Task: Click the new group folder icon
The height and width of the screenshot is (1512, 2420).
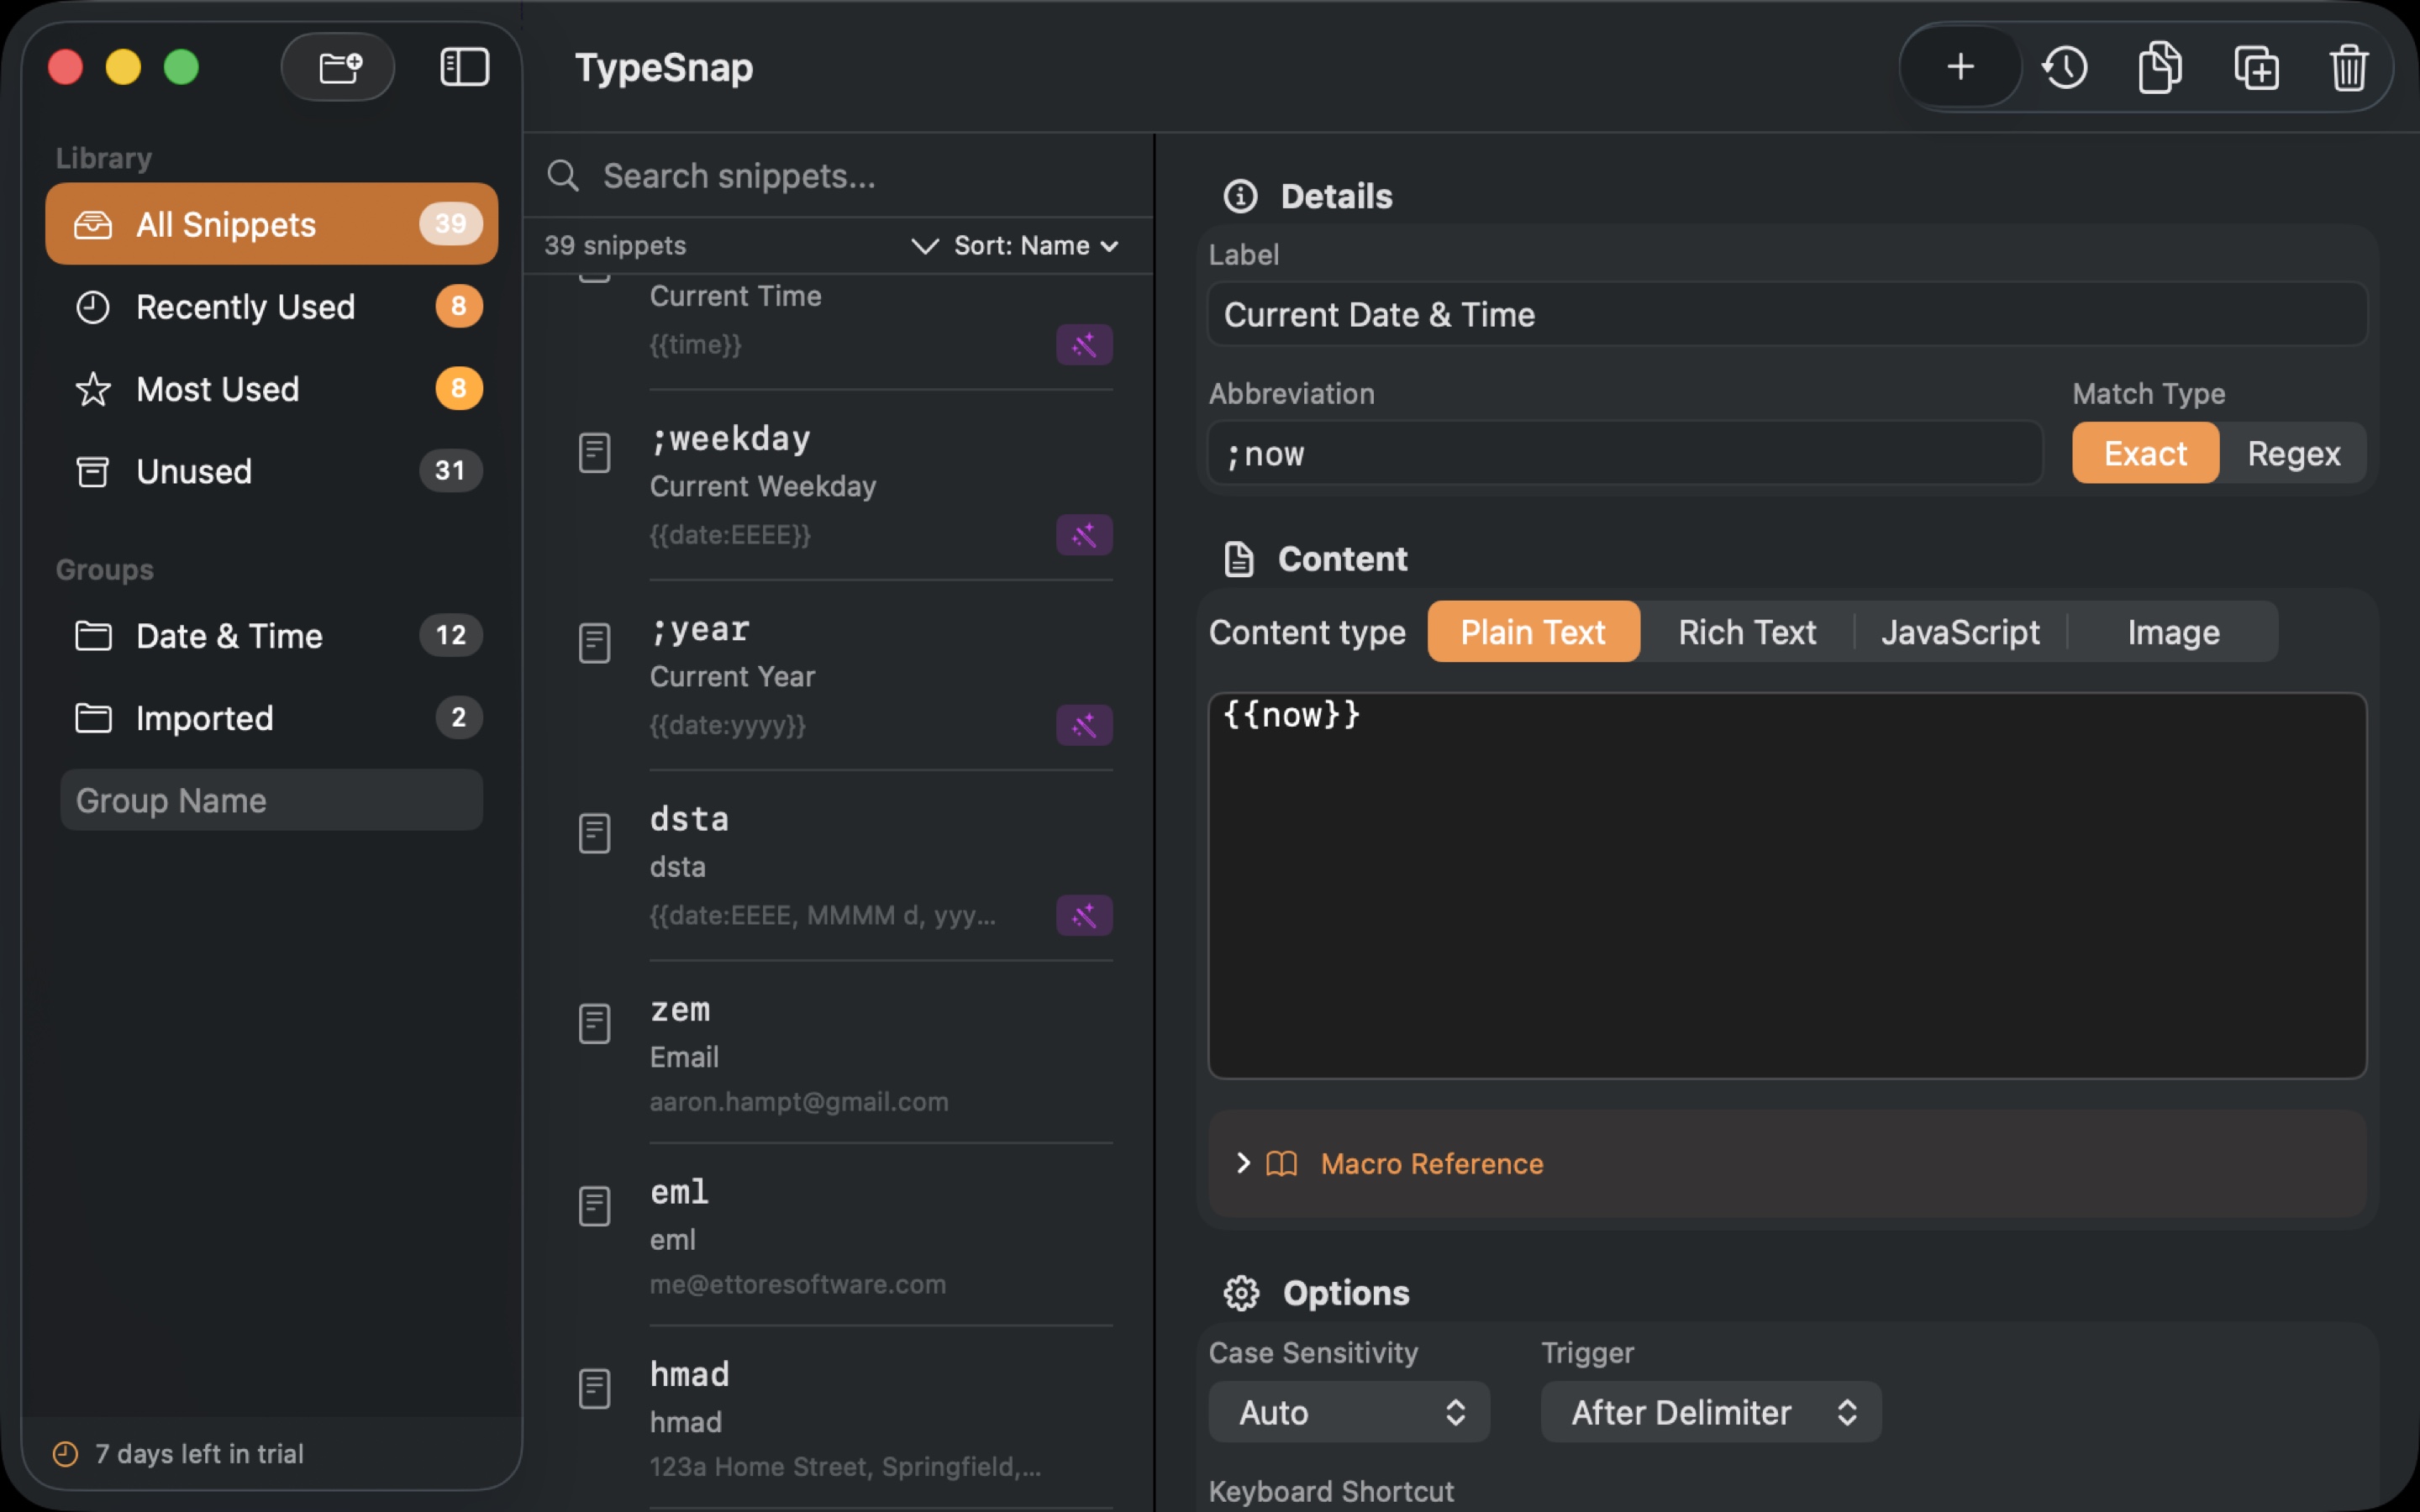Action: (338, 67)
